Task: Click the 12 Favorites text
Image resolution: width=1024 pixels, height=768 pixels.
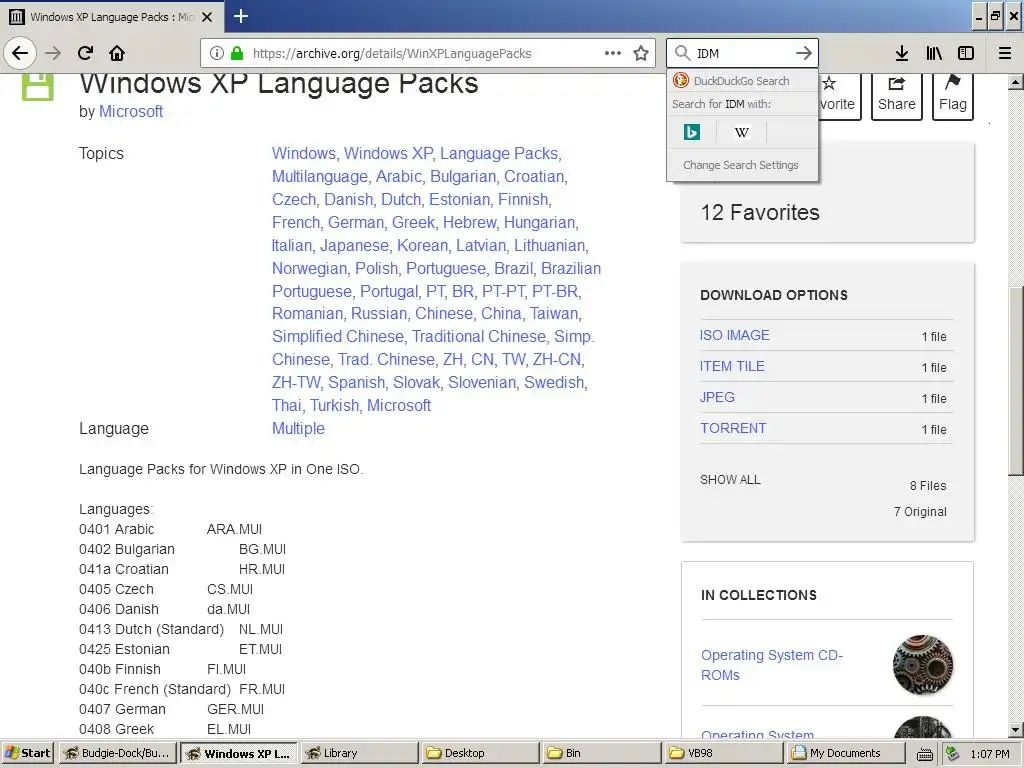Action: (760, 212)
